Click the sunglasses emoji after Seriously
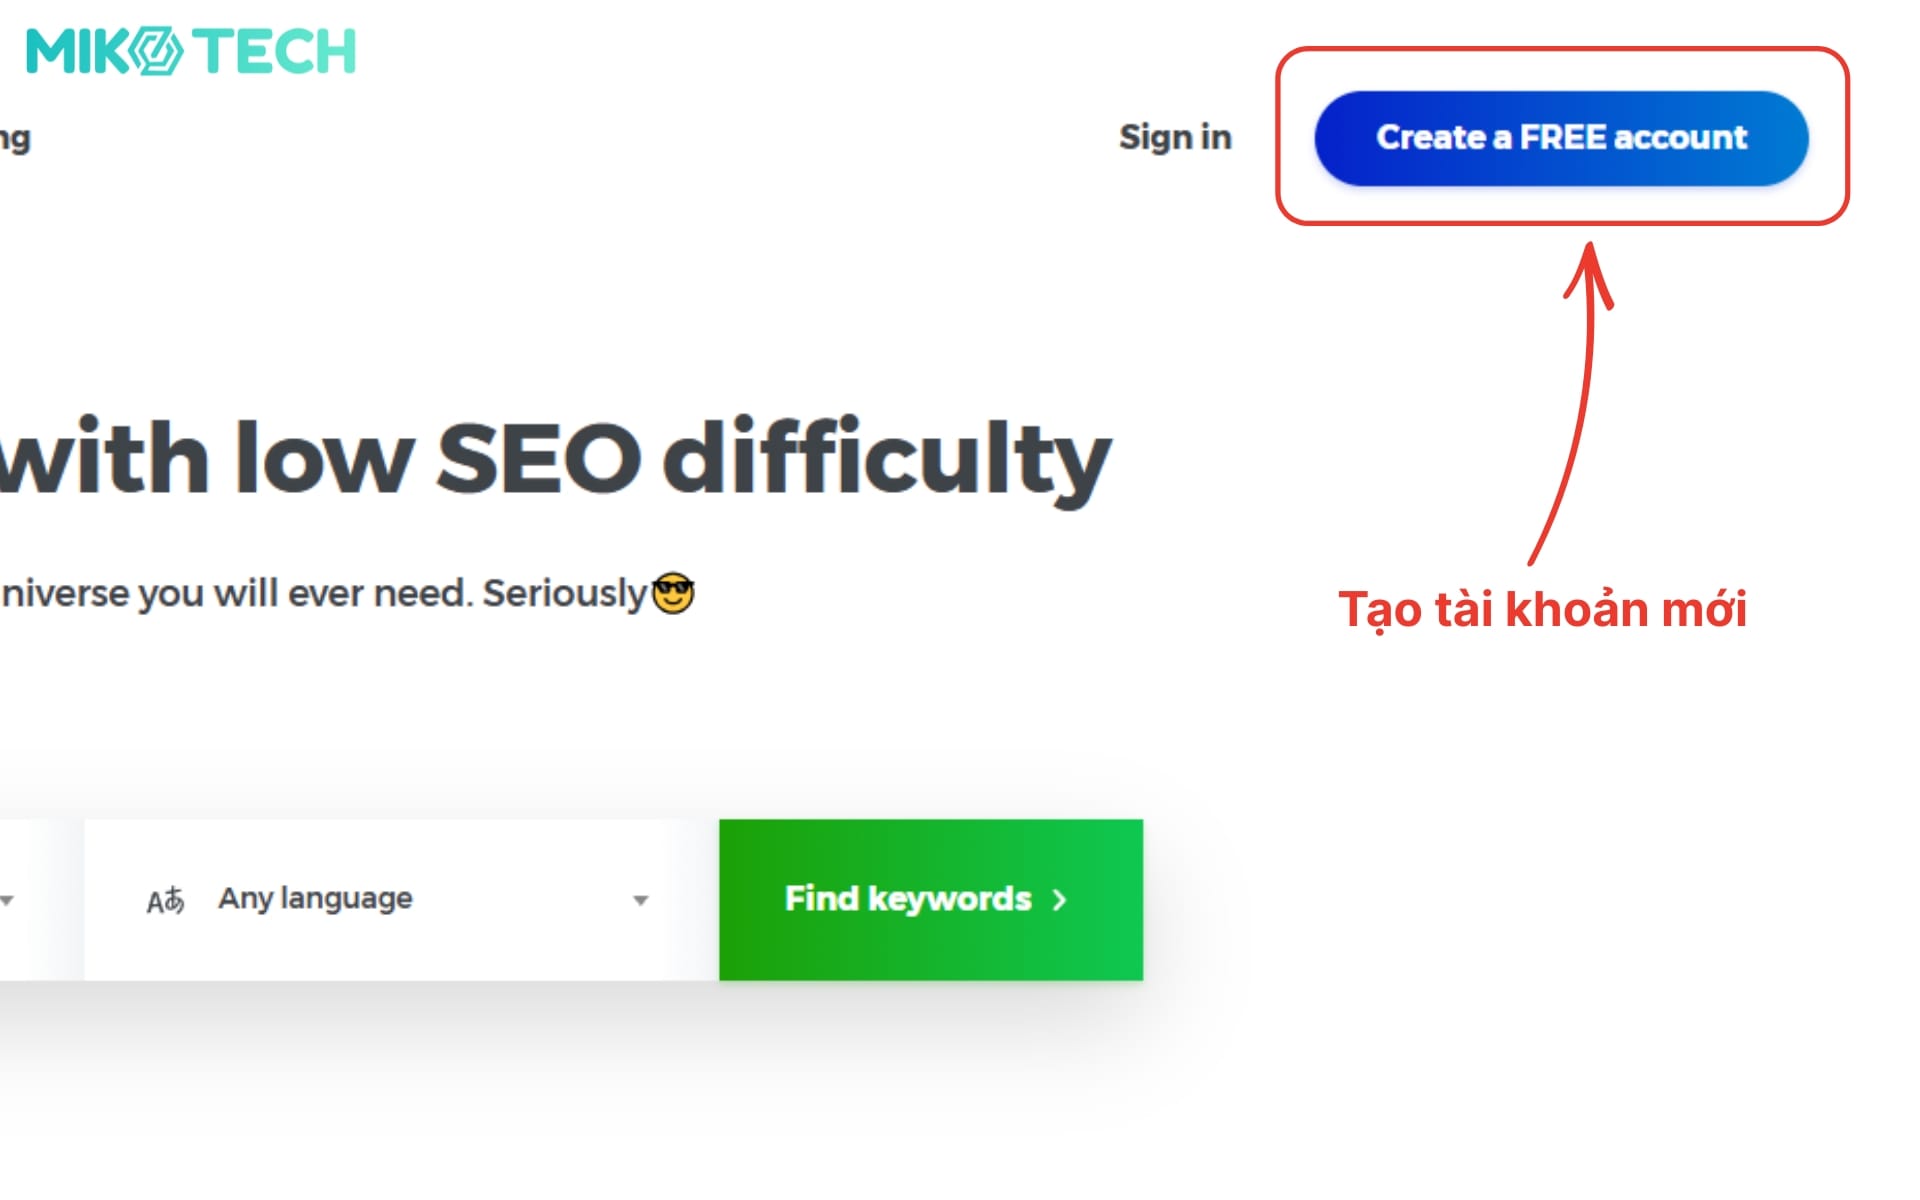Screen dimensions: 1920x1200 tap(673, 593)
